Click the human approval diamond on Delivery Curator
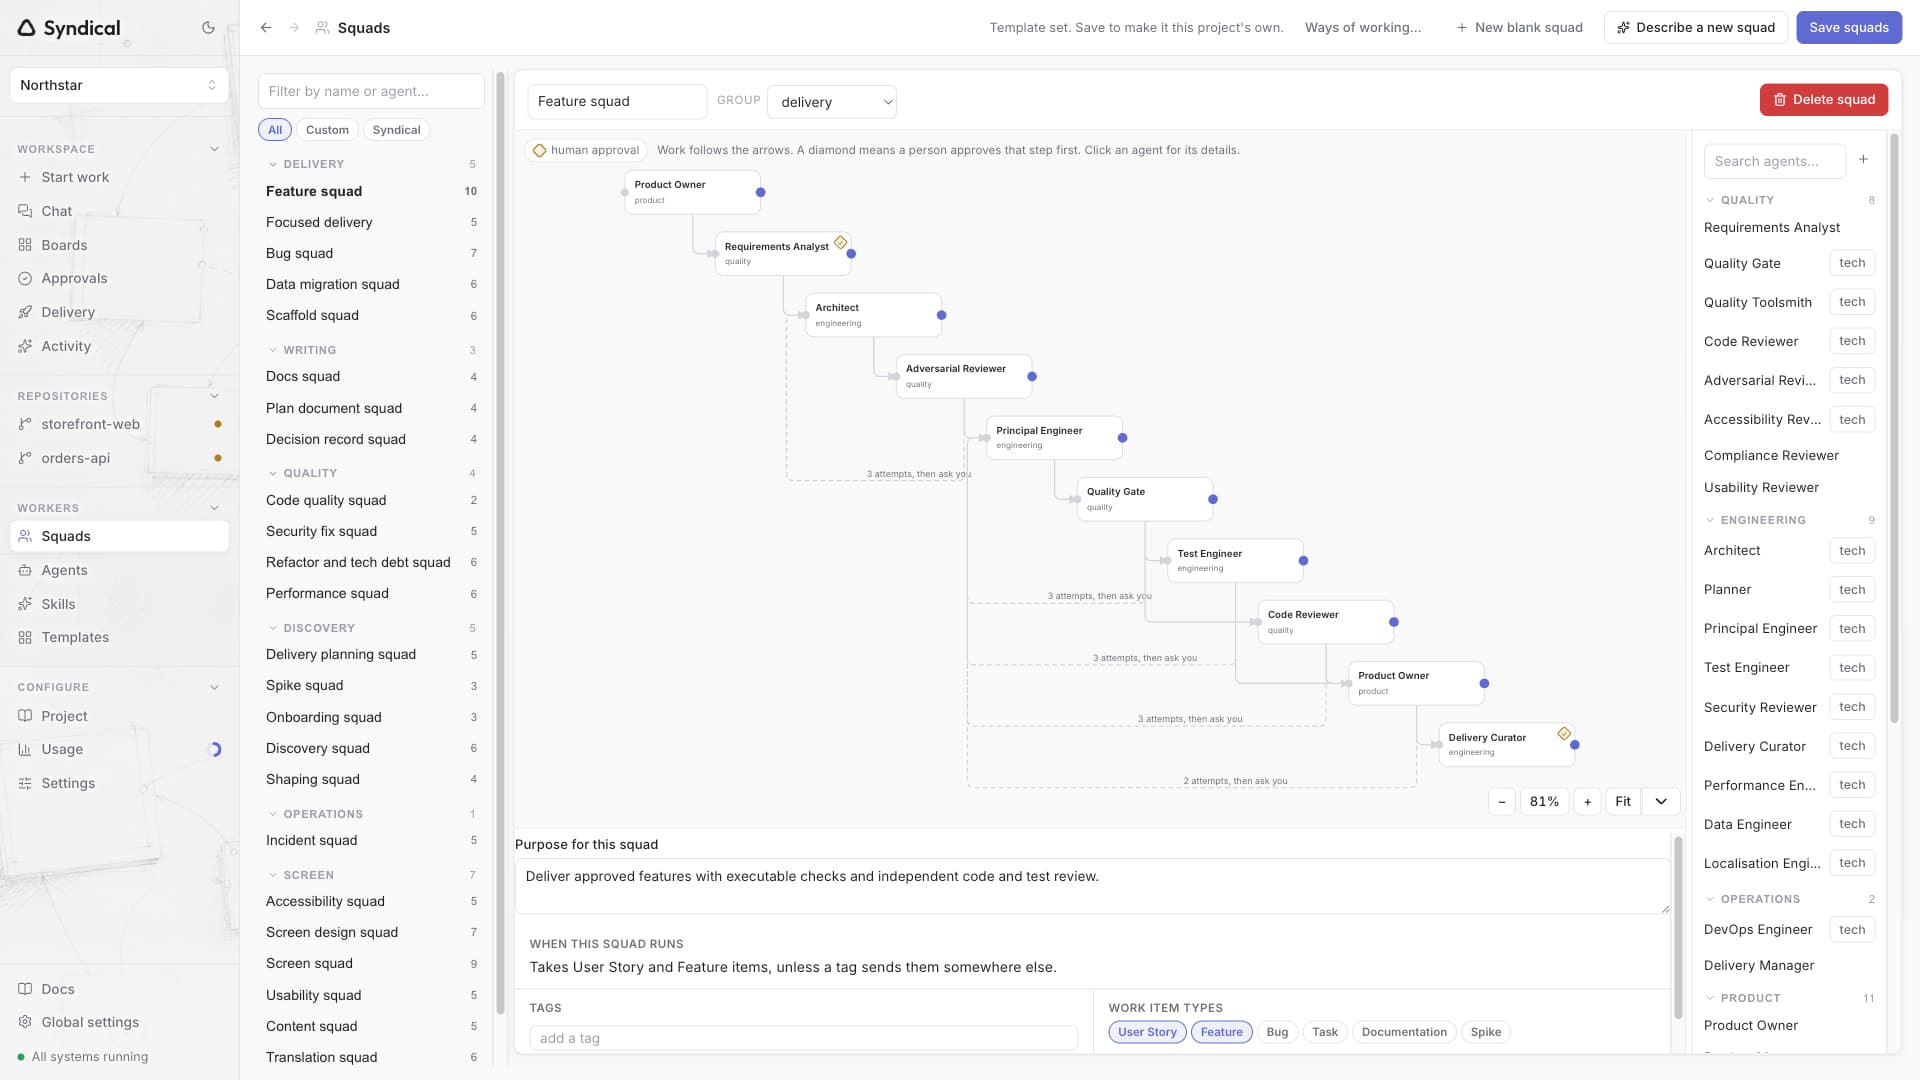 pyautogui.click(x=1564, y=733)
